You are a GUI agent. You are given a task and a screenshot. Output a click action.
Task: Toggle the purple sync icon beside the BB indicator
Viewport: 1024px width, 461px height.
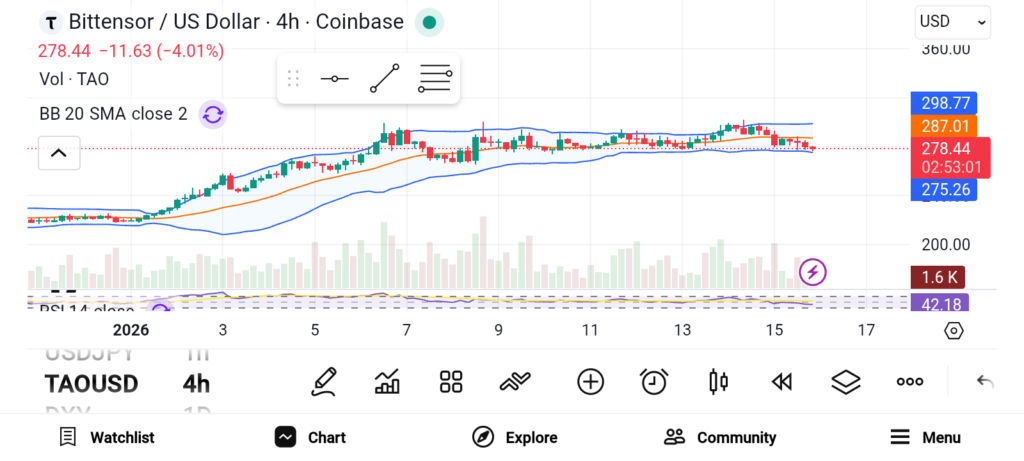212,115
